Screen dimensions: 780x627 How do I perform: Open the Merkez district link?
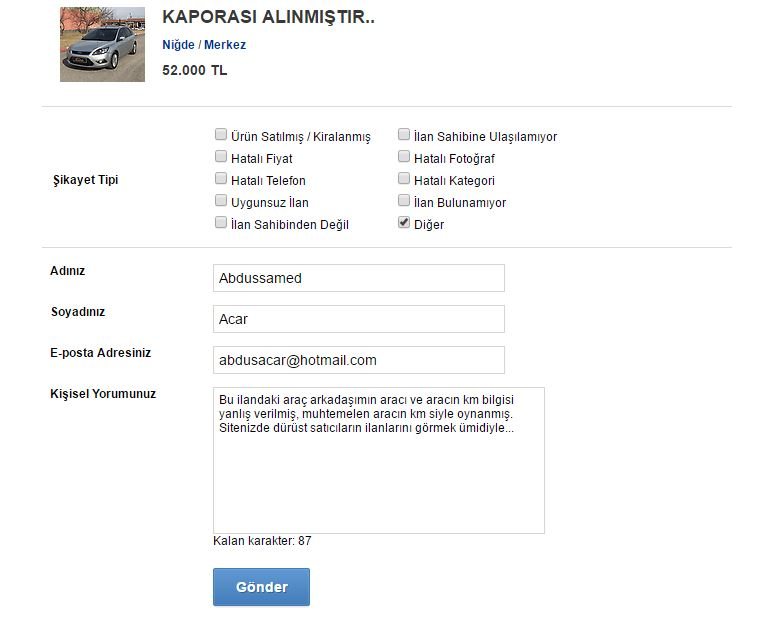coord(225,45)
